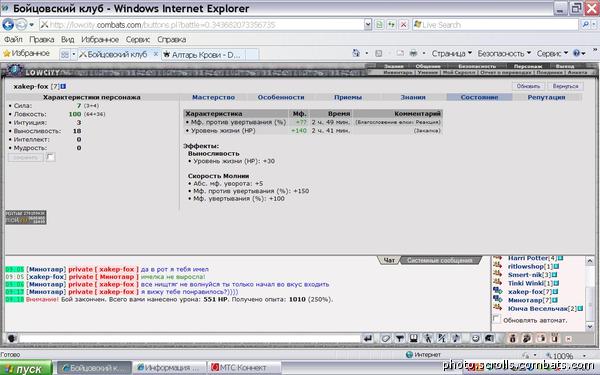
Task: Click the filter funnel icon in chat bar
Action: 400,338
